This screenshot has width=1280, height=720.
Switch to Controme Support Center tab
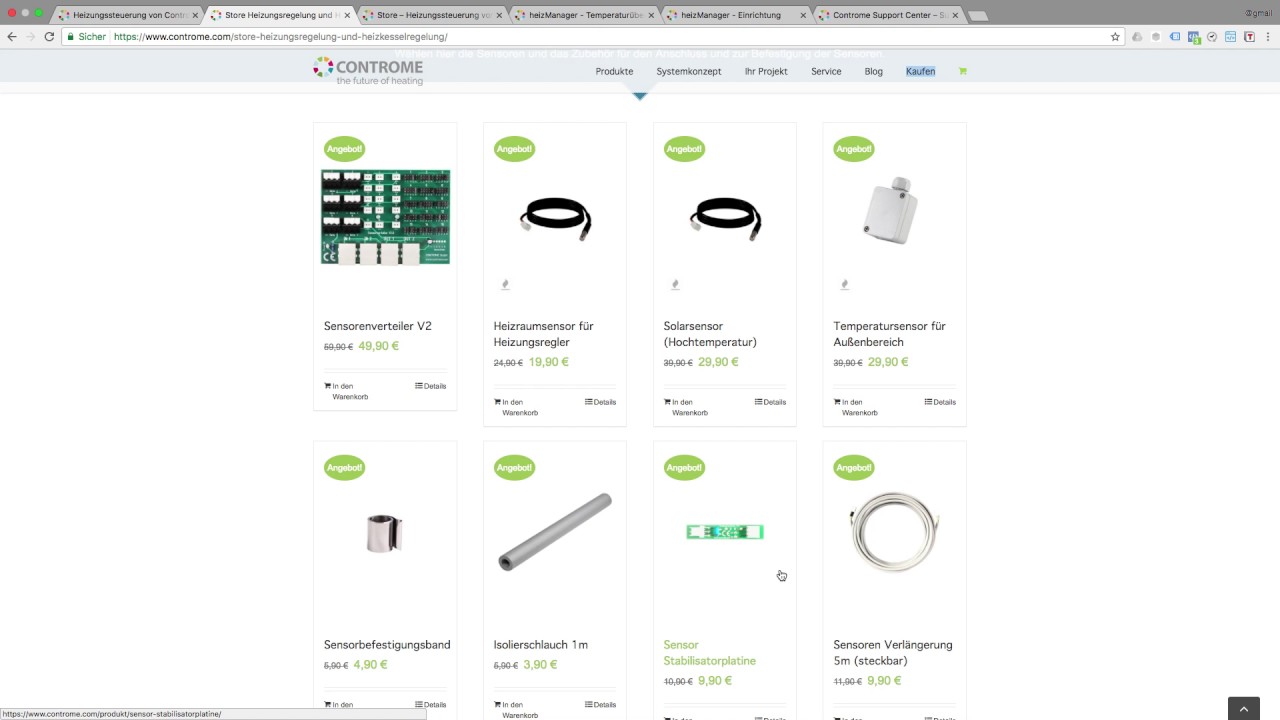[x=888, y=15]
